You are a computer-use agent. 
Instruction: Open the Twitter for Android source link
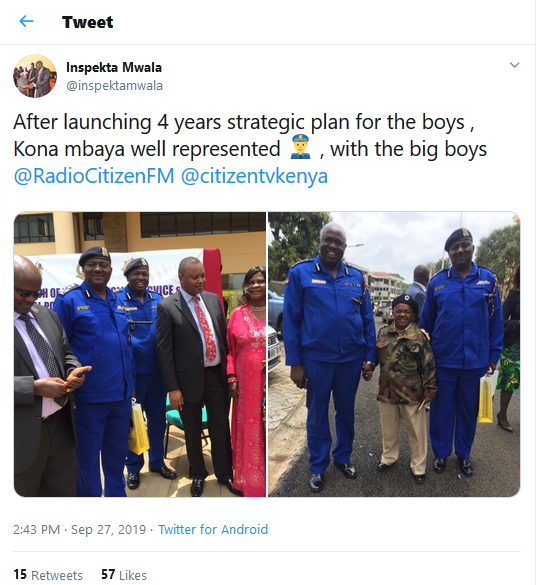[x=213, y=529]
